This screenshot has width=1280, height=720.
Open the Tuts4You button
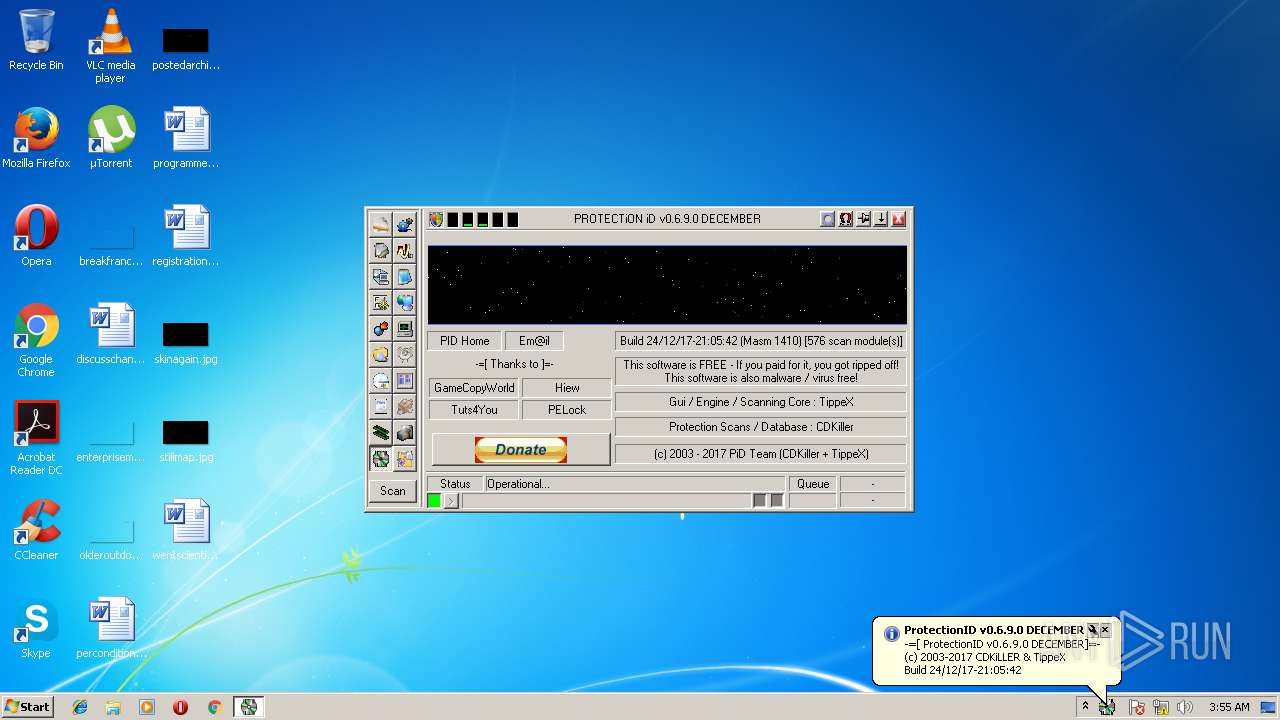point(474,410)
